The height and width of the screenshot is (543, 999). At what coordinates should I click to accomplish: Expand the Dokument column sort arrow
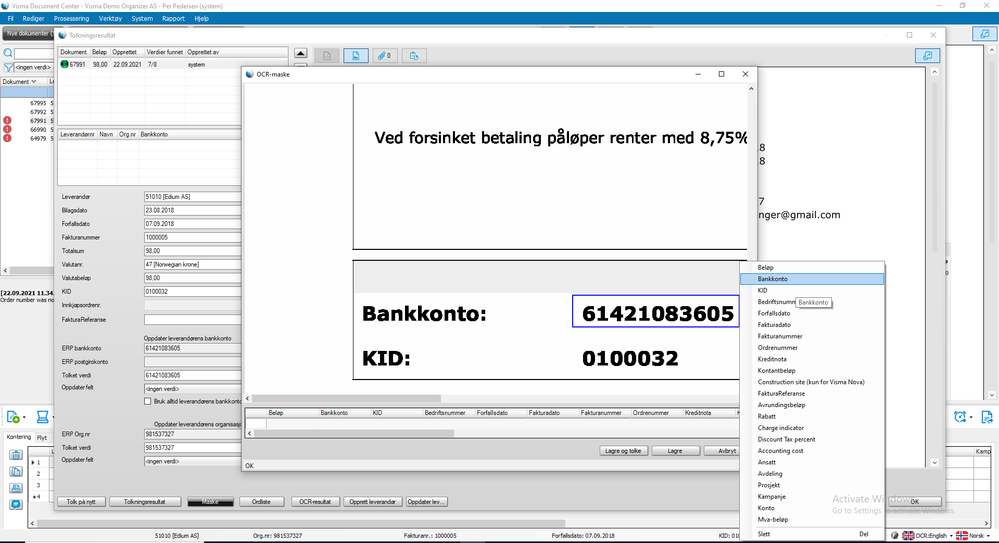[x=34, y=82]
